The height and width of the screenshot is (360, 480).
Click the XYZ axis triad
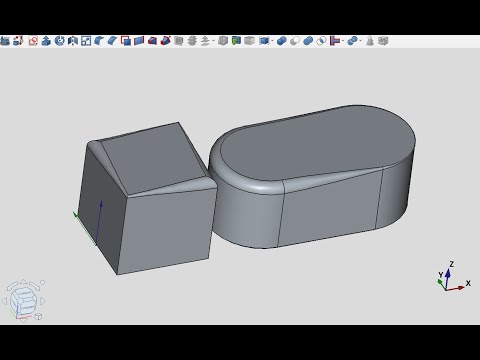tap(453, 277)
